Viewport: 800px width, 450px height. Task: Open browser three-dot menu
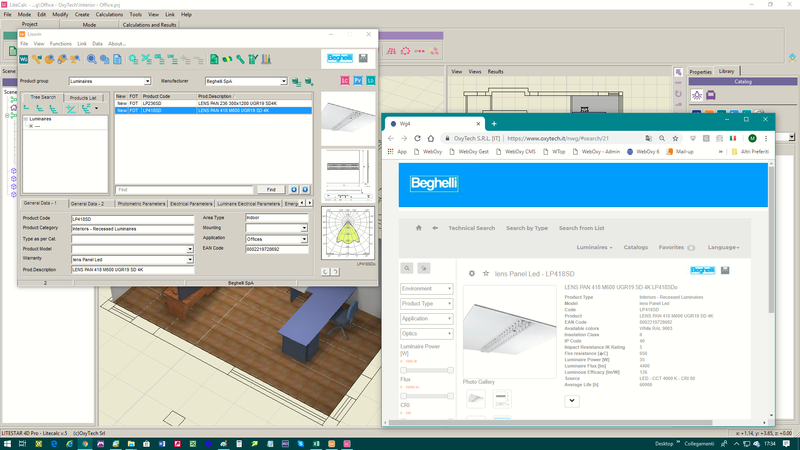point(766,138)
